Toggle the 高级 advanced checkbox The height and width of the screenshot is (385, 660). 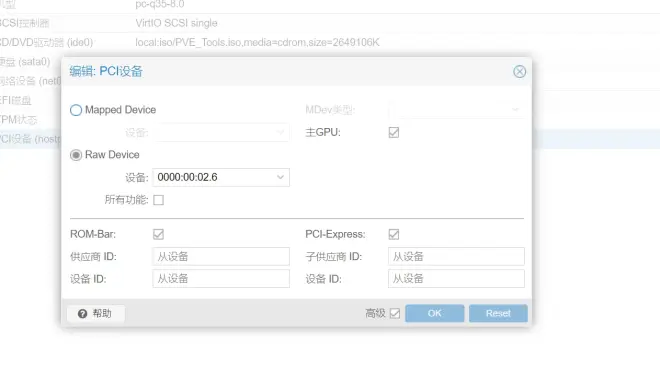pyautogui.click(x=395, y=313)
